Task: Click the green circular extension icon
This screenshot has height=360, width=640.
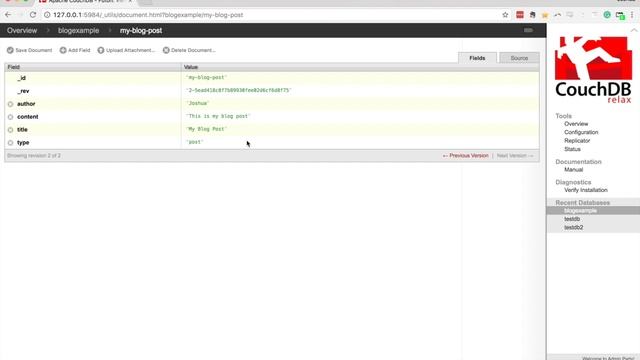Action: pos(607,15)
